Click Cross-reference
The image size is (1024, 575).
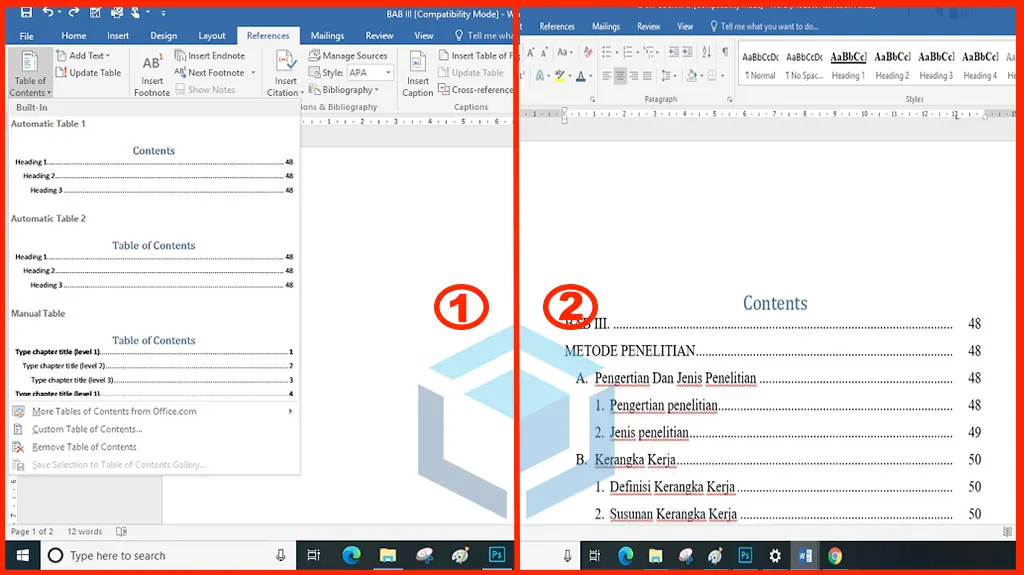(x=475, y=90)
